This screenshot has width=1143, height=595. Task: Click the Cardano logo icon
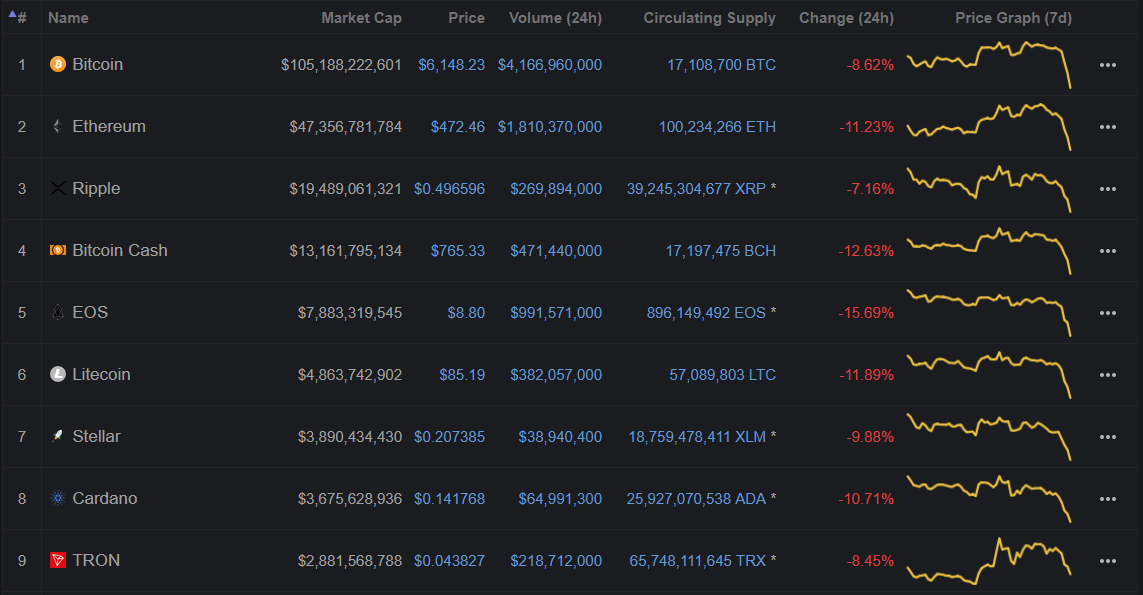pyautogui.click(x=58, y=498)
